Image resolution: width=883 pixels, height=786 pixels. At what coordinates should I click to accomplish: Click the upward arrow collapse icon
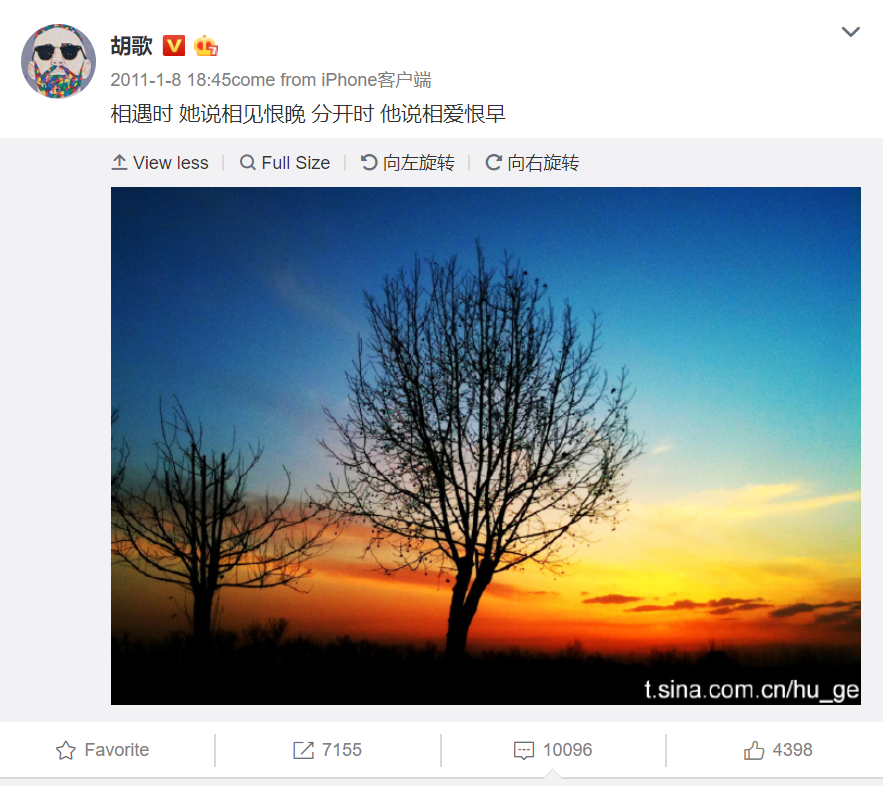[x=119, y=162]
